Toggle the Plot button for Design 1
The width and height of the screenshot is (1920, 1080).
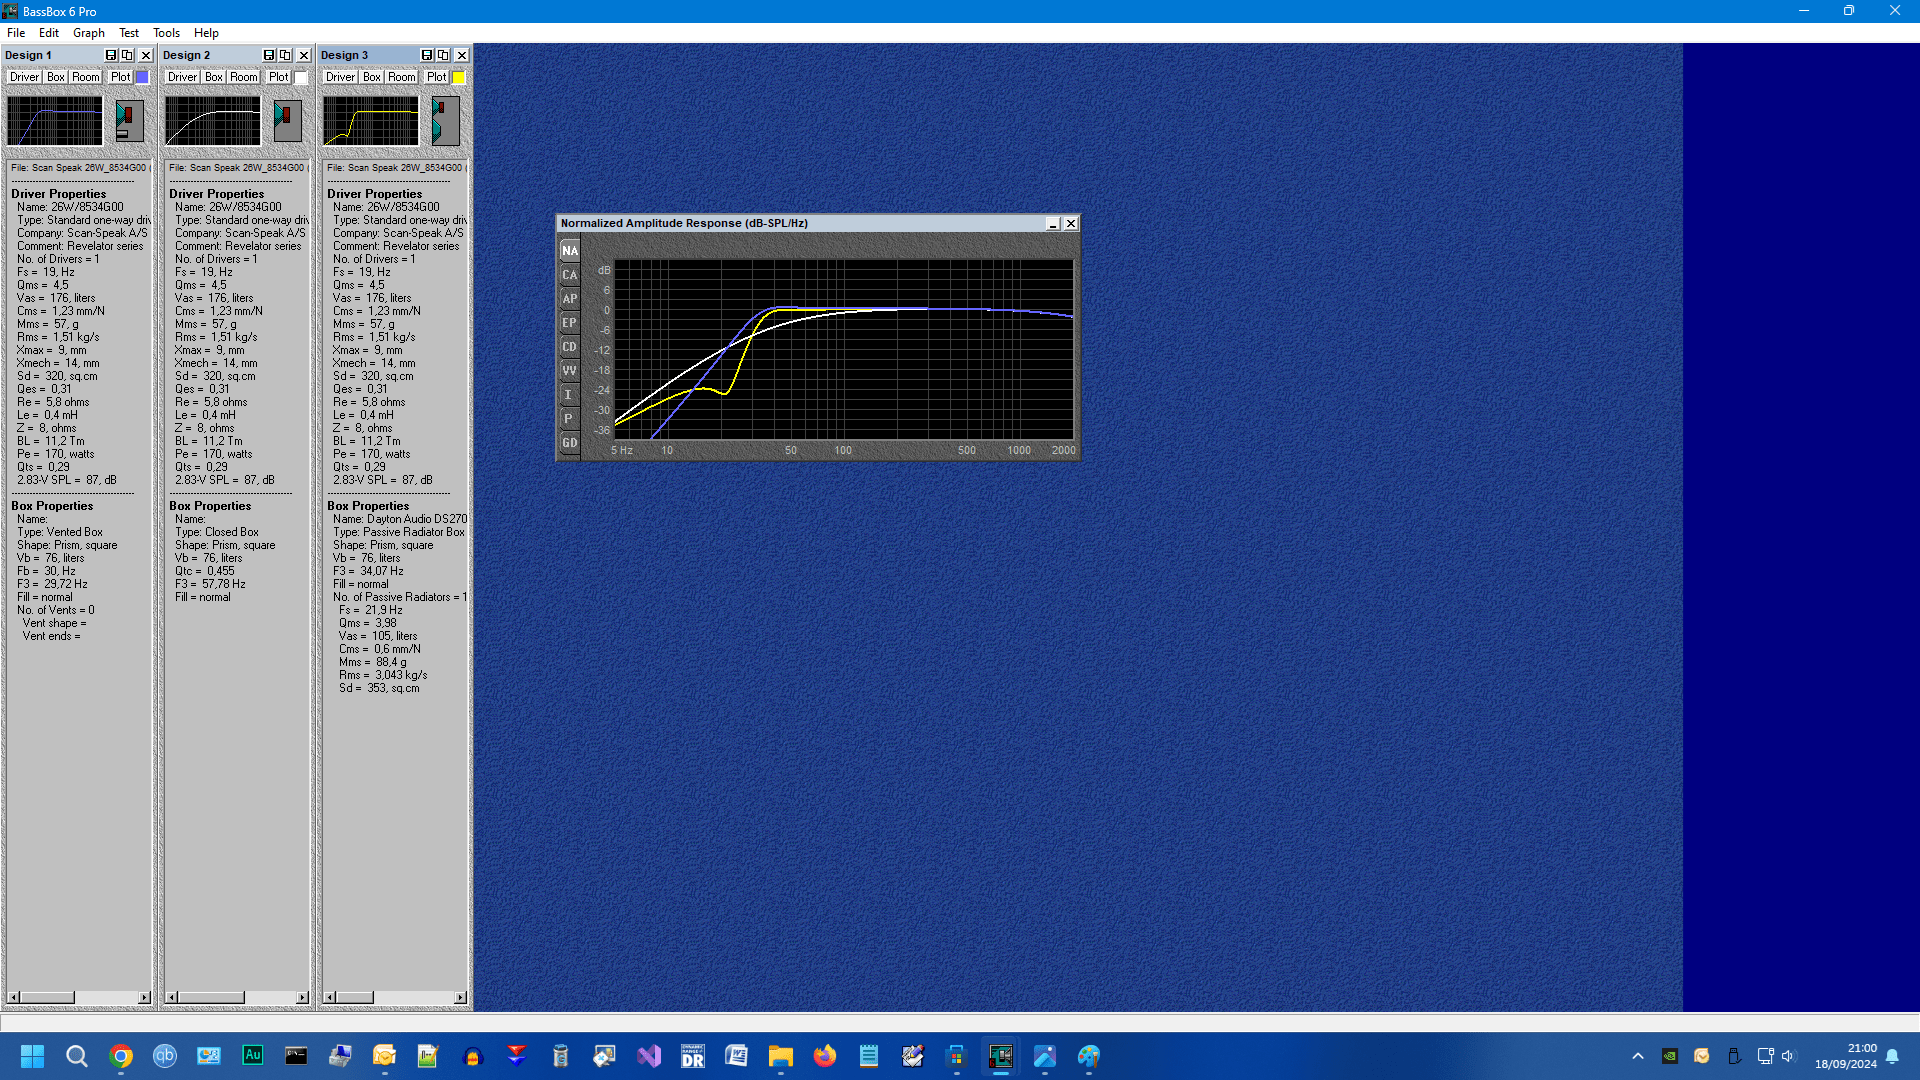point(120,77)
